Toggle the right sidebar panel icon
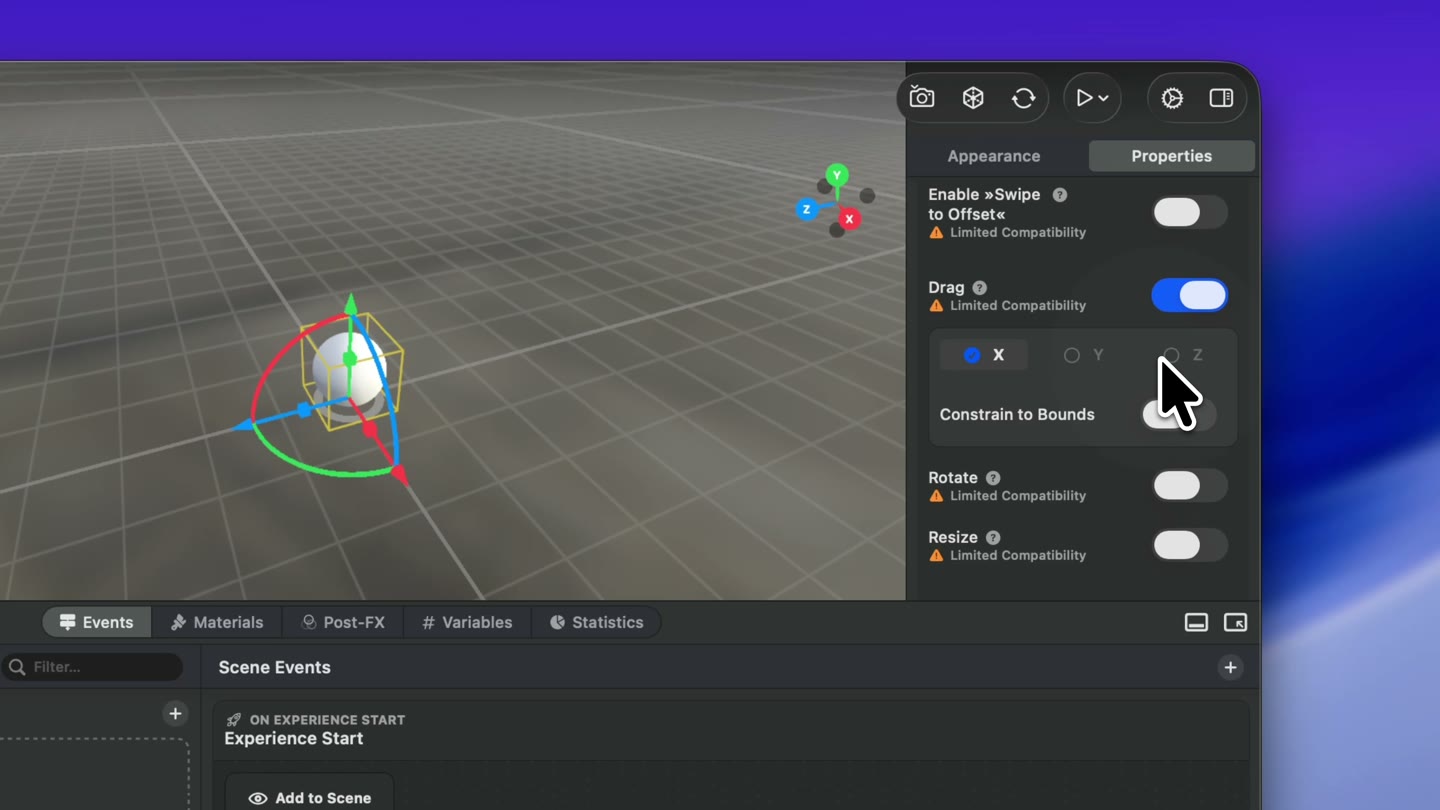The height and width of the screenshot is (810, 1440). coord(1221,98)
